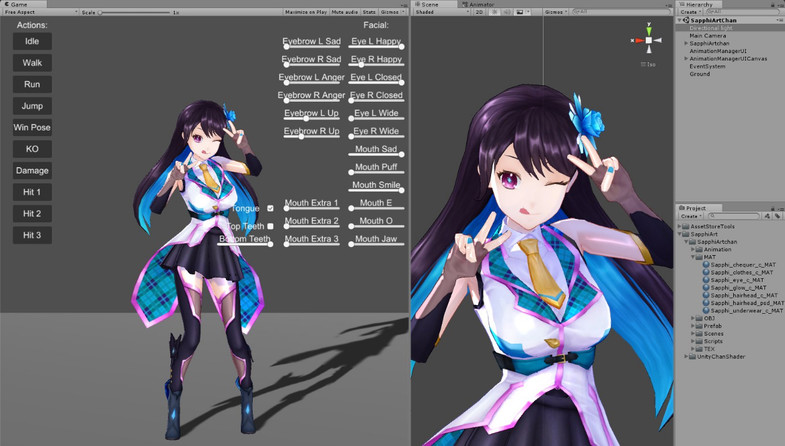Select Sapphi_hairhead_c_MAT material icon
This screenshot has height=446, width=785.
point(706,295)
